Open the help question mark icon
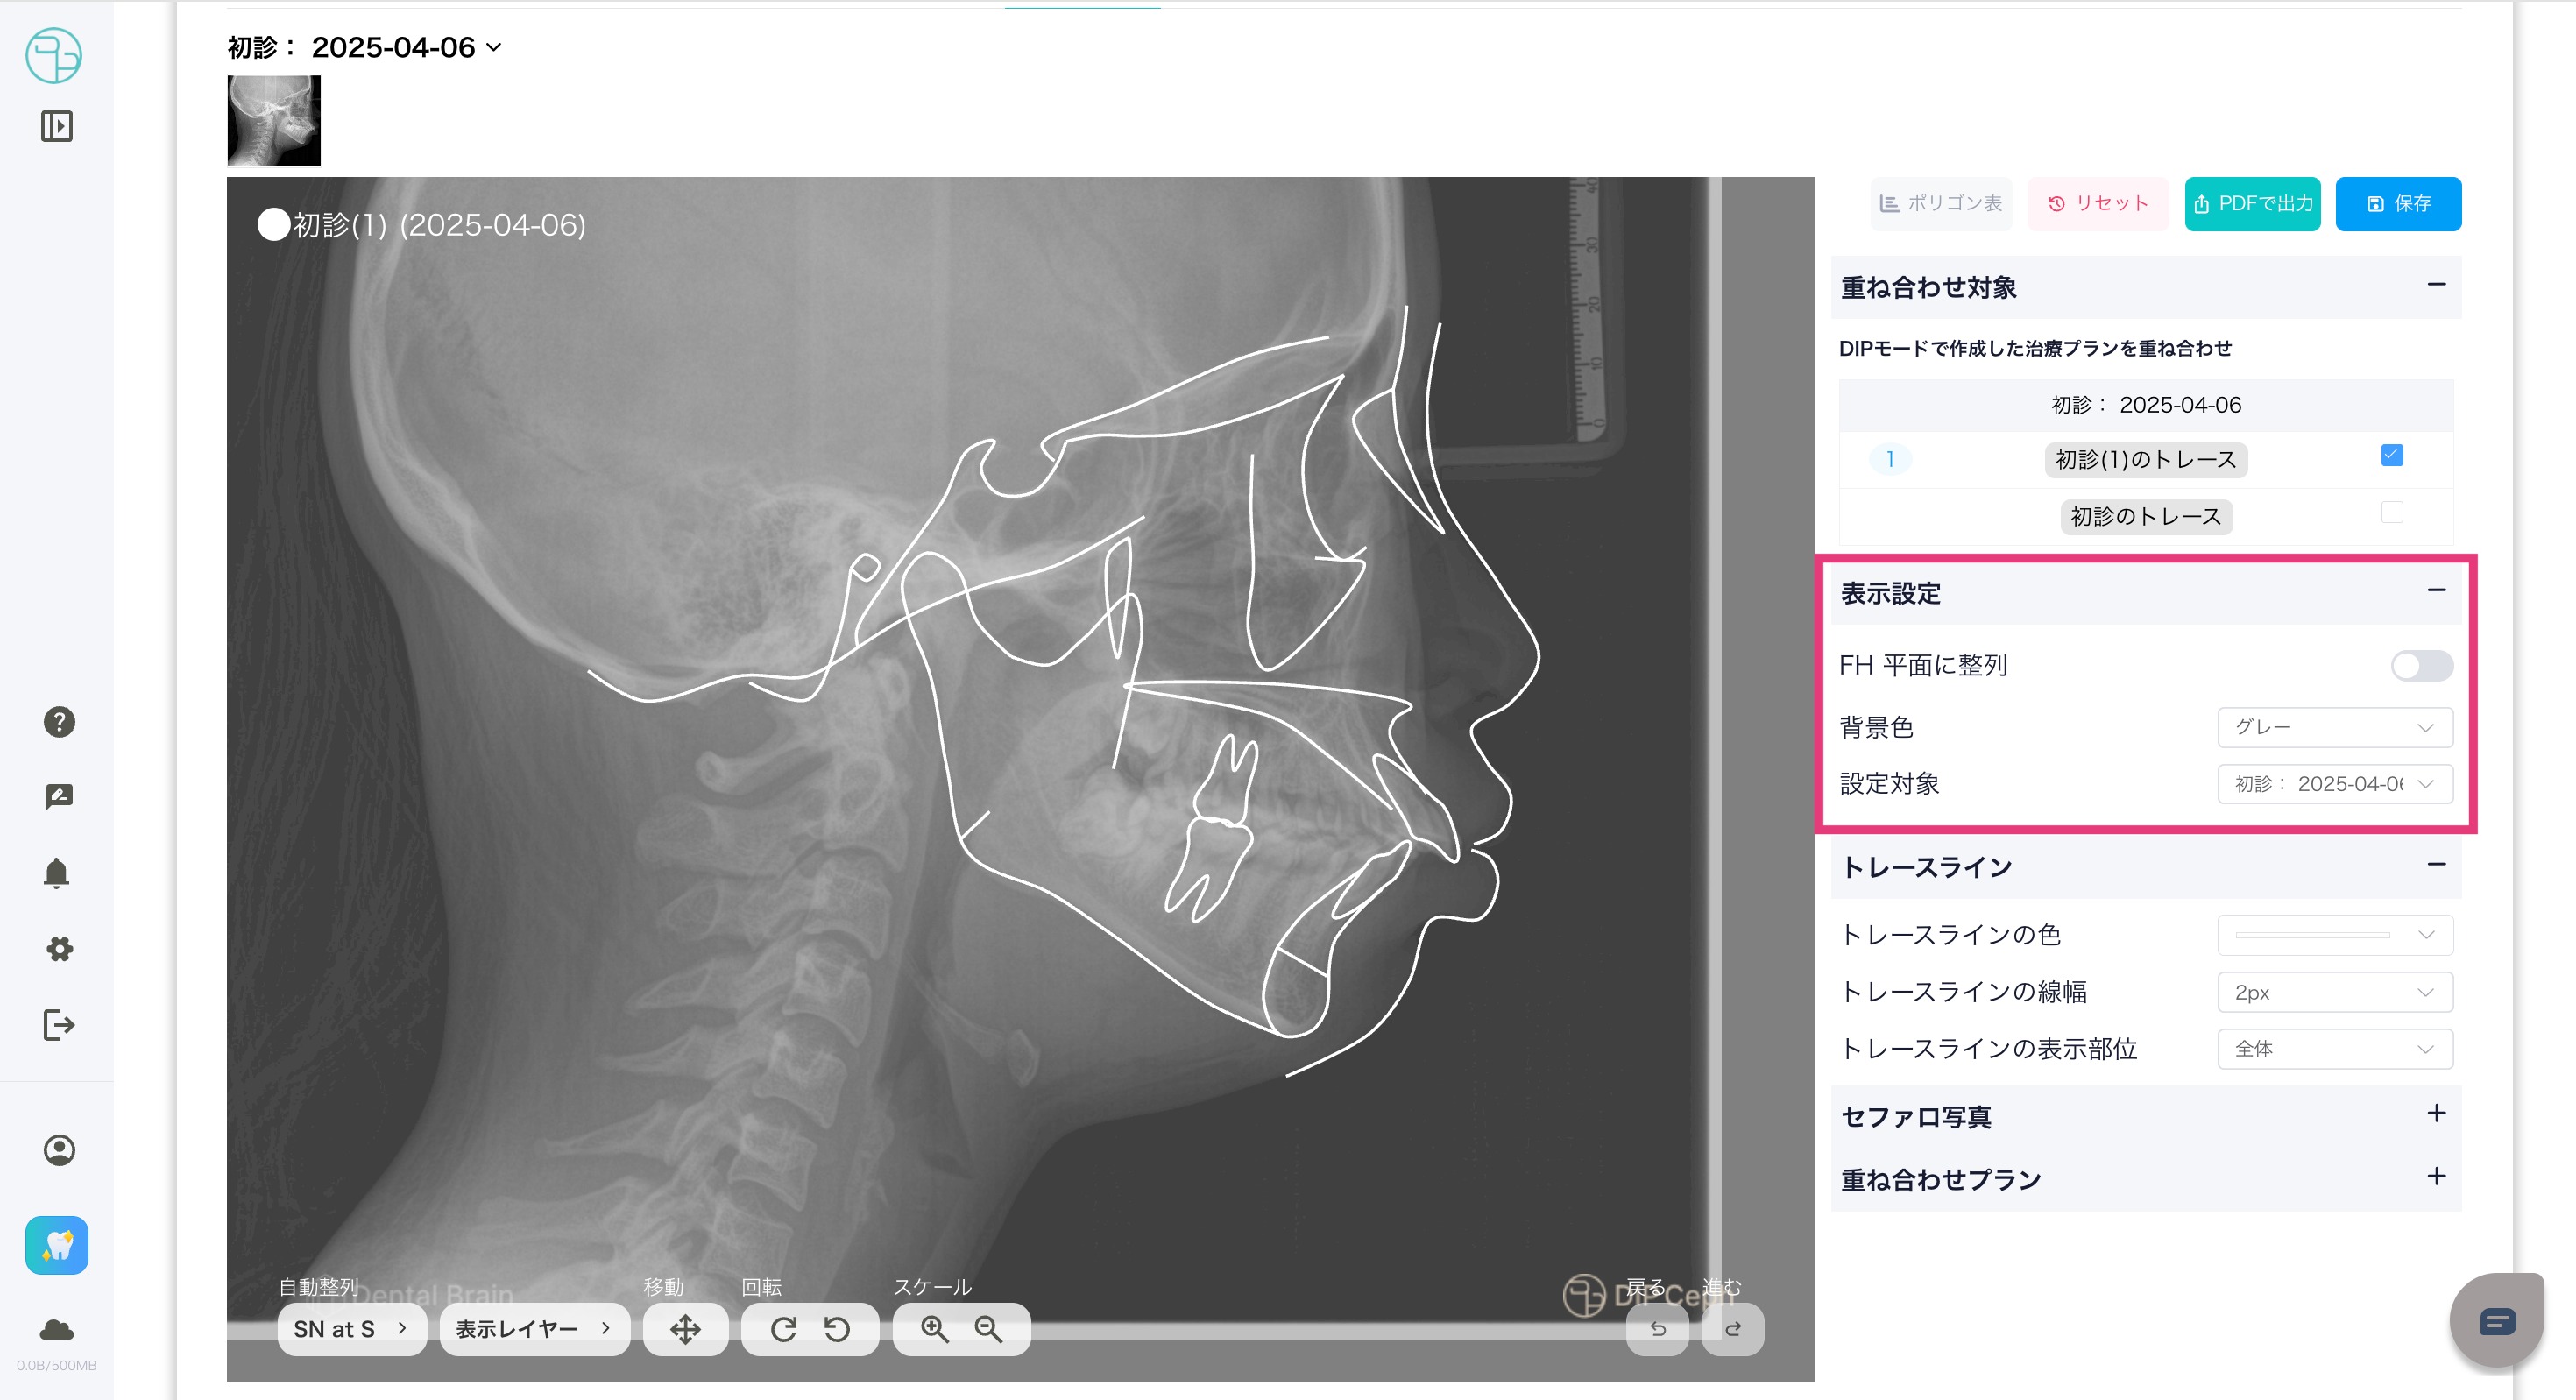The width and height of the screenshot is (2576, 1400). [59, 722]
